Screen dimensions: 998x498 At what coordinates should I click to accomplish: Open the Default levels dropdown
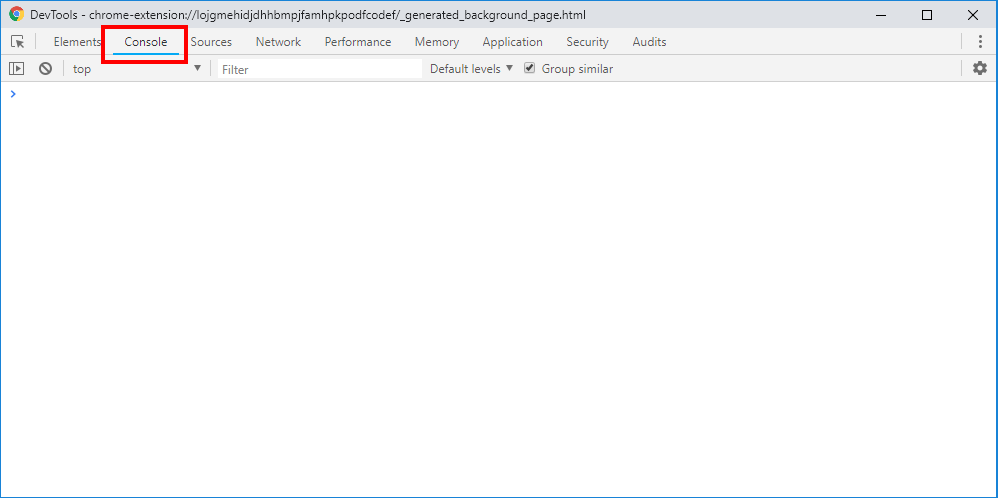click(472, 69)
